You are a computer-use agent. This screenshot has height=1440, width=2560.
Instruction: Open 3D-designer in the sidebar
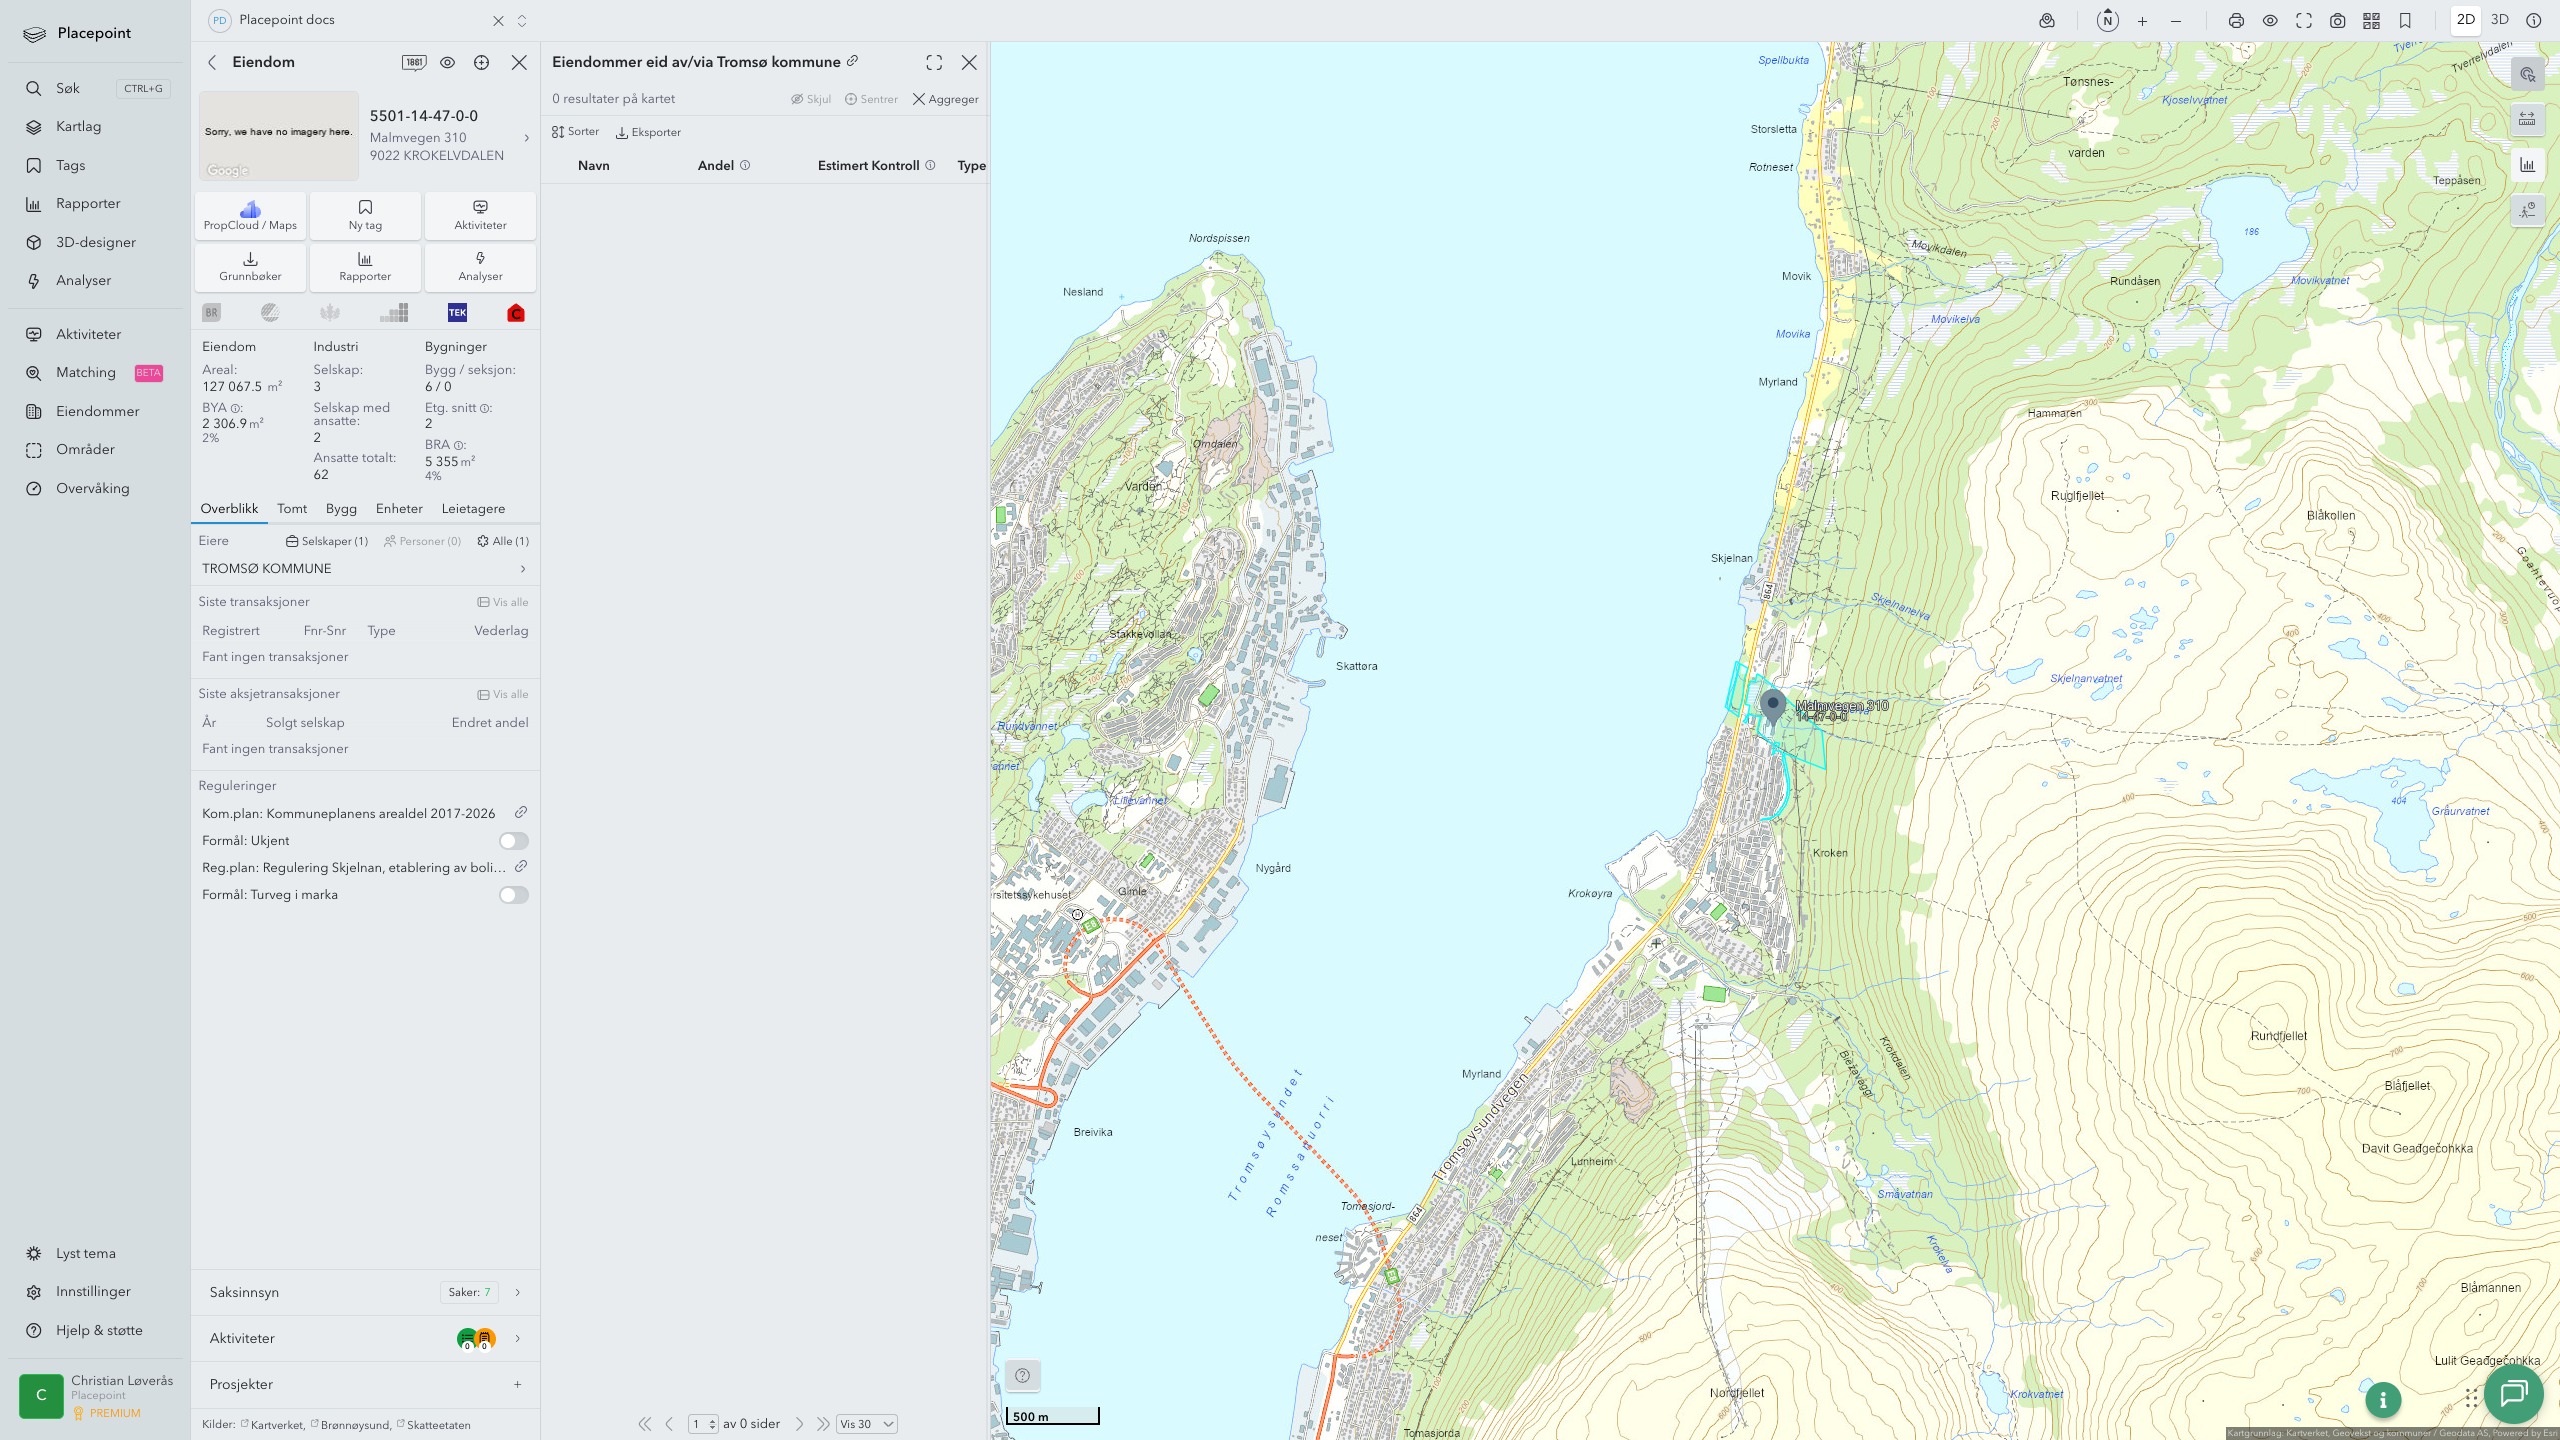pos(96,242)
